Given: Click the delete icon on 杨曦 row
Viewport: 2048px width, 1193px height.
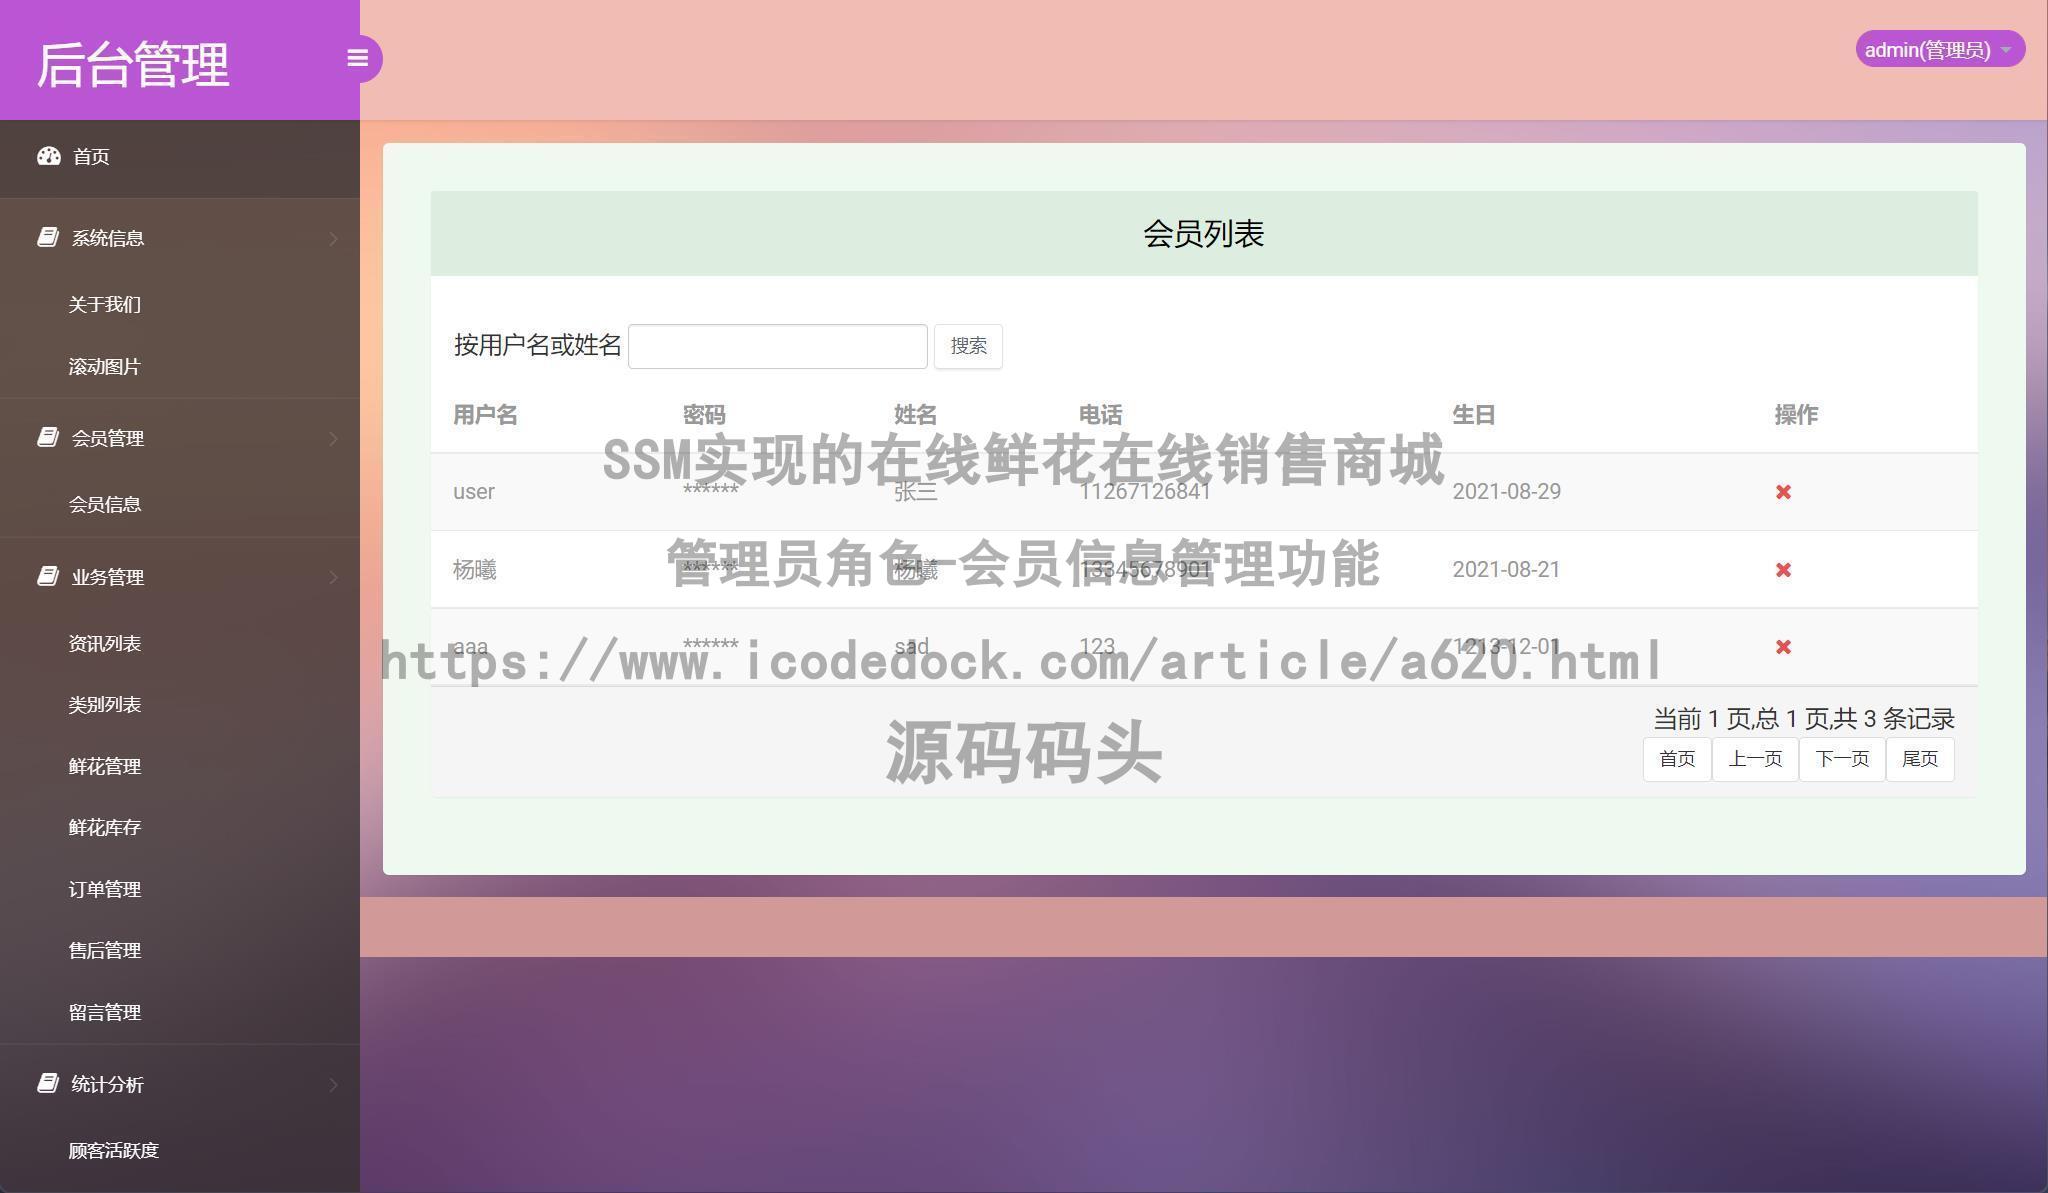Looking at the screenshot, I should click(x=1784, y=569).
